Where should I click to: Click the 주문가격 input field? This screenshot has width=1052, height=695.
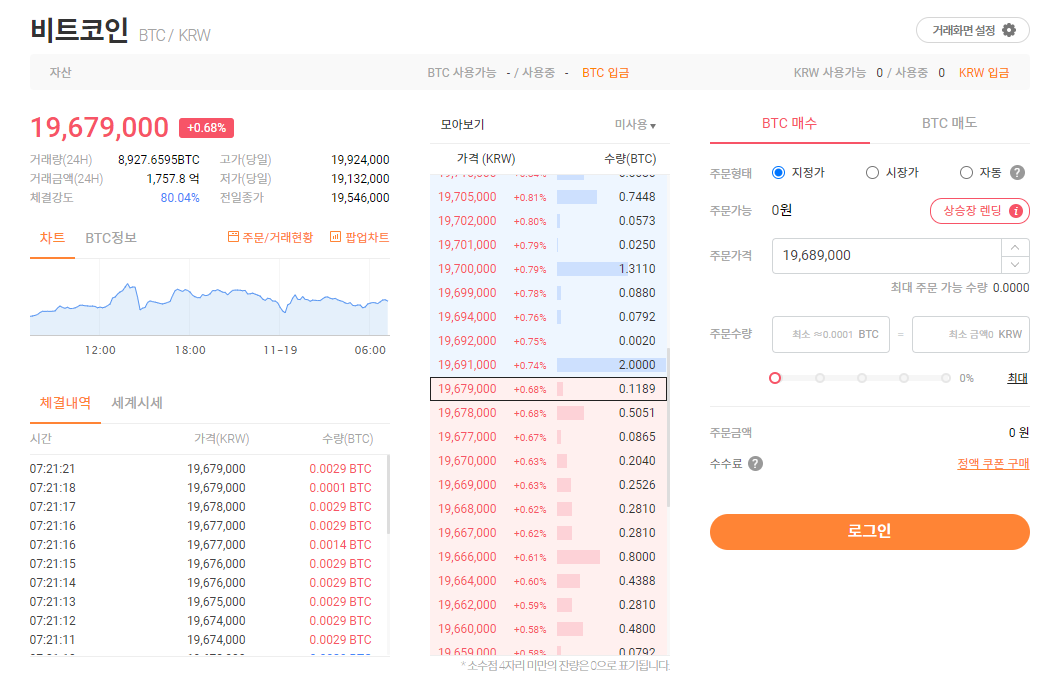(887, 256)
